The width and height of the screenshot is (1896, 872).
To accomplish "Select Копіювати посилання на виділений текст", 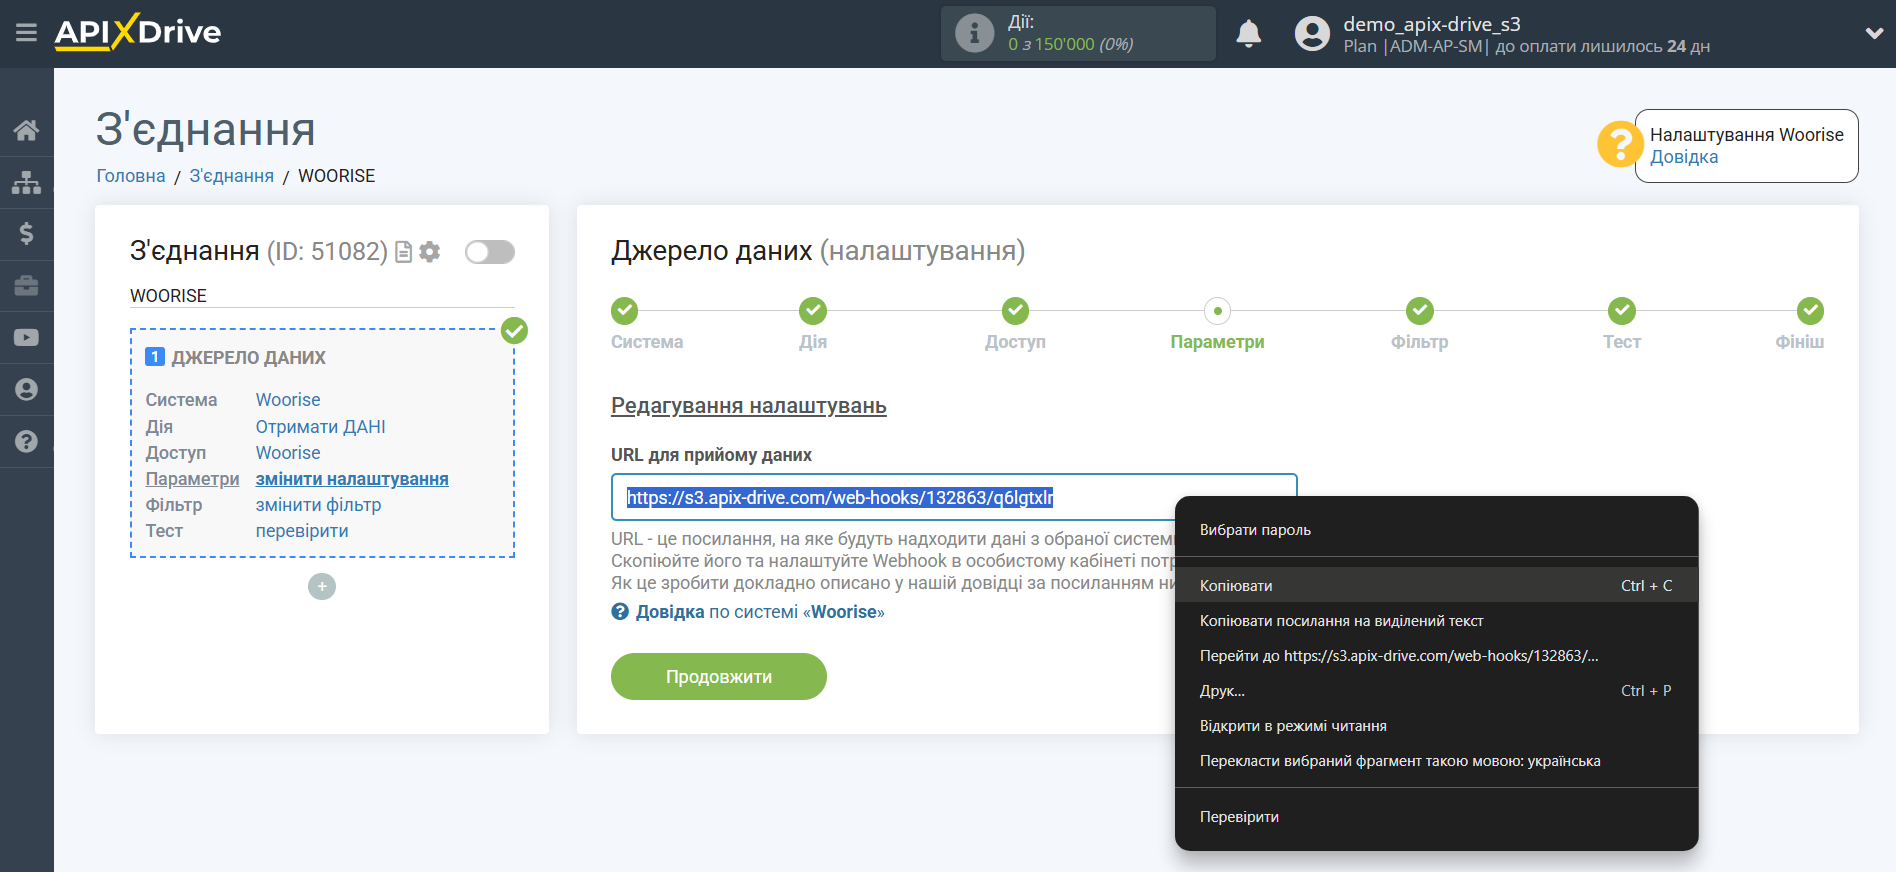I will point(1436,621).
